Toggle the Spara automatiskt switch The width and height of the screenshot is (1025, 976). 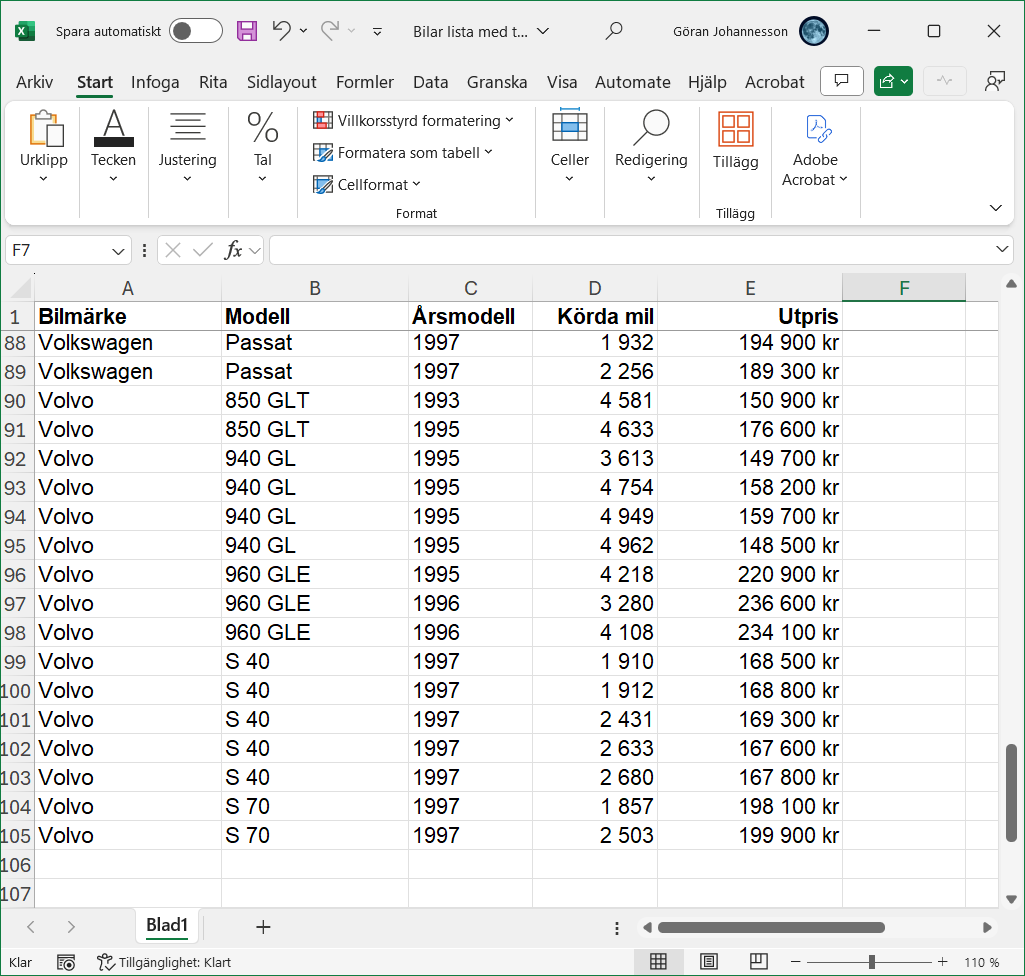pyautogui.click(x=196, y=31)
